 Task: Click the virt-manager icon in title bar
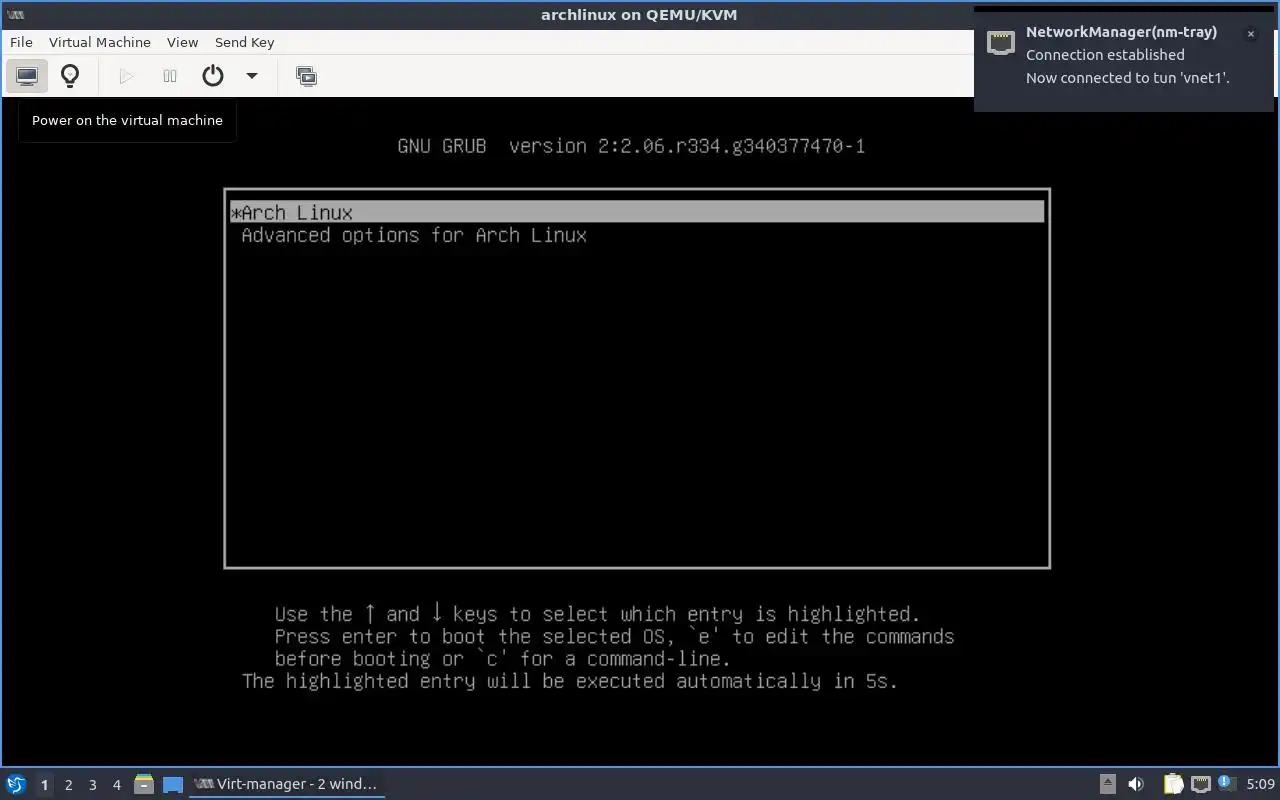(x=15, y=15)
